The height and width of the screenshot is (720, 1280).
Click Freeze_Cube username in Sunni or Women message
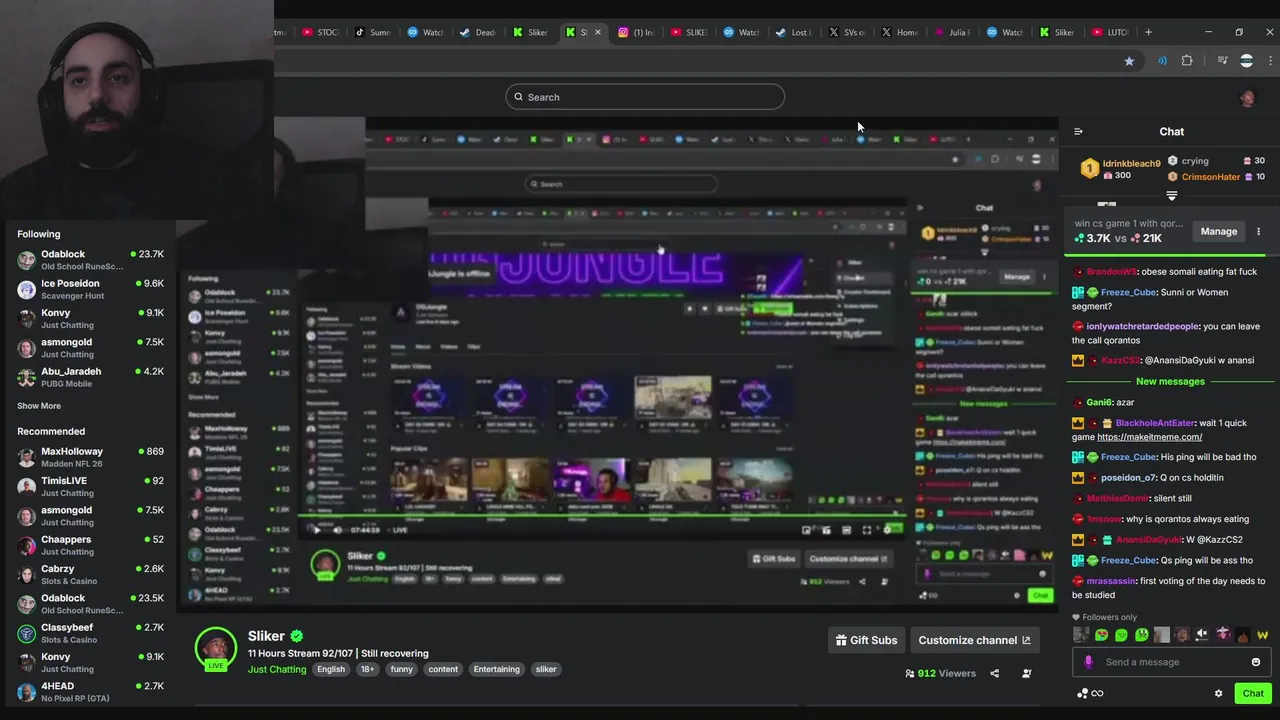click(x=1128, y=292)
